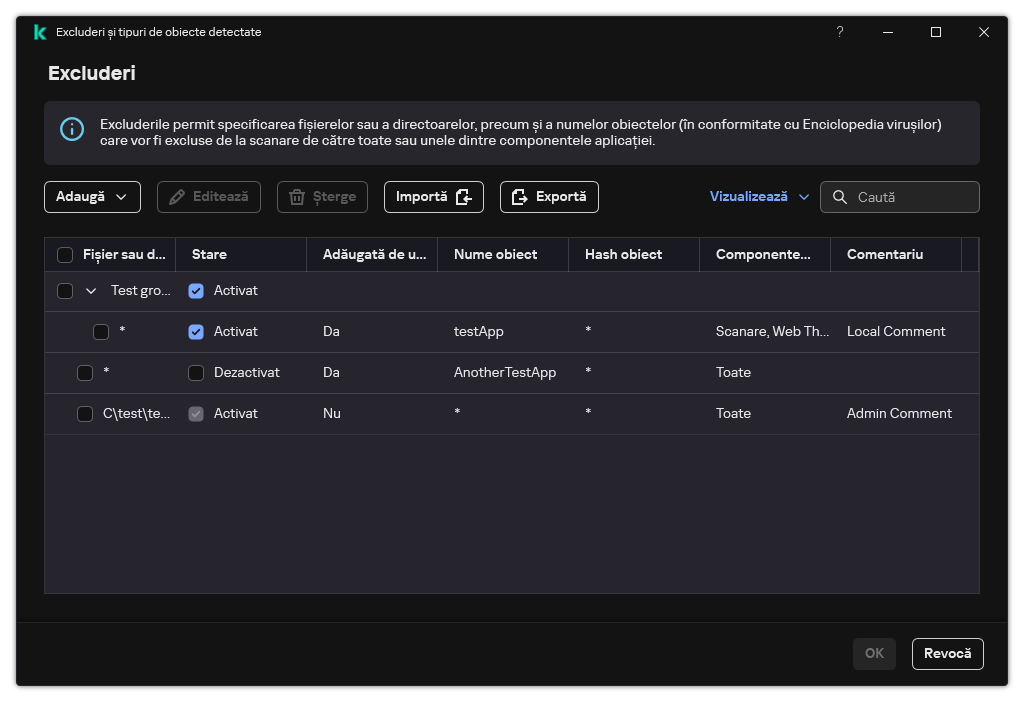Select the C\test\ row checkbox
This screenshot has height=702, width=1024.
click(x=85, y=414)
